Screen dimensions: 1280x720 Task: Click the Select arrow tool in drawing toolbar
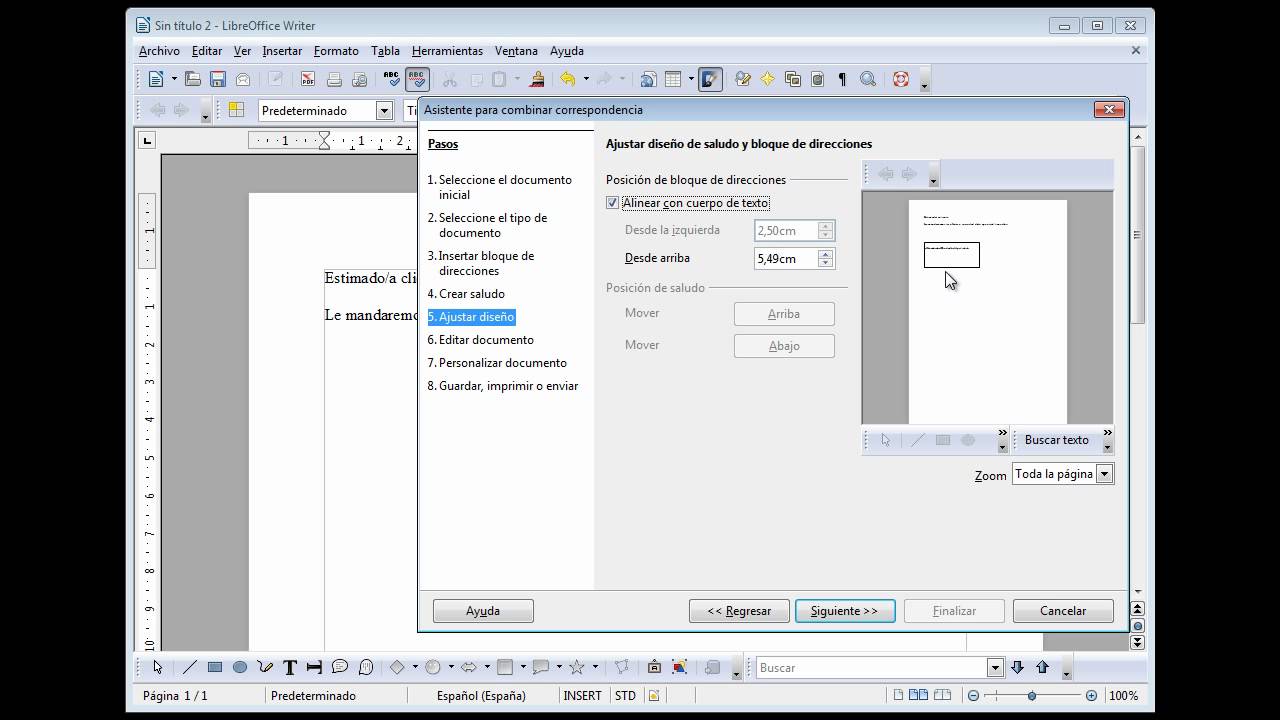tap(158, 667)
